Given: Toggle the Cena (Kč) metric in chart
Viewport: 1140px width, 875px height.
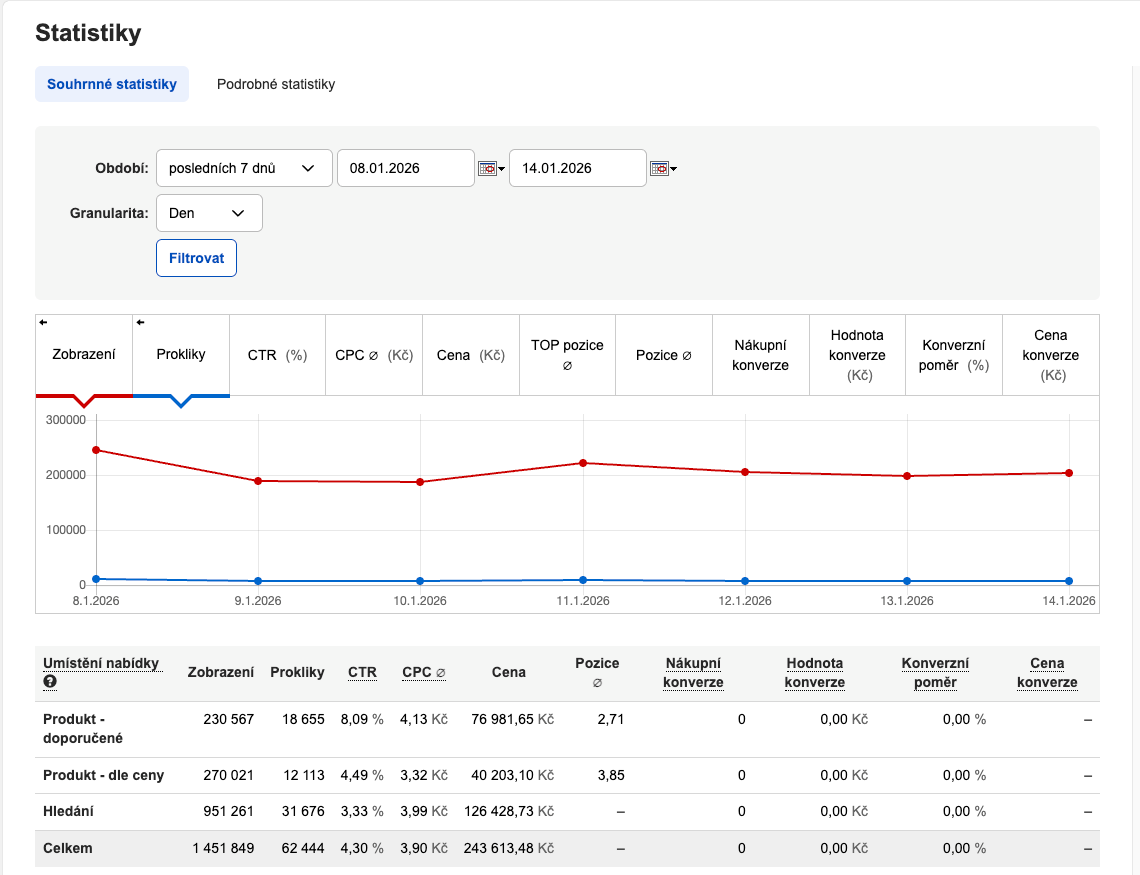Looking at the screenshot, I should point(470,355).
